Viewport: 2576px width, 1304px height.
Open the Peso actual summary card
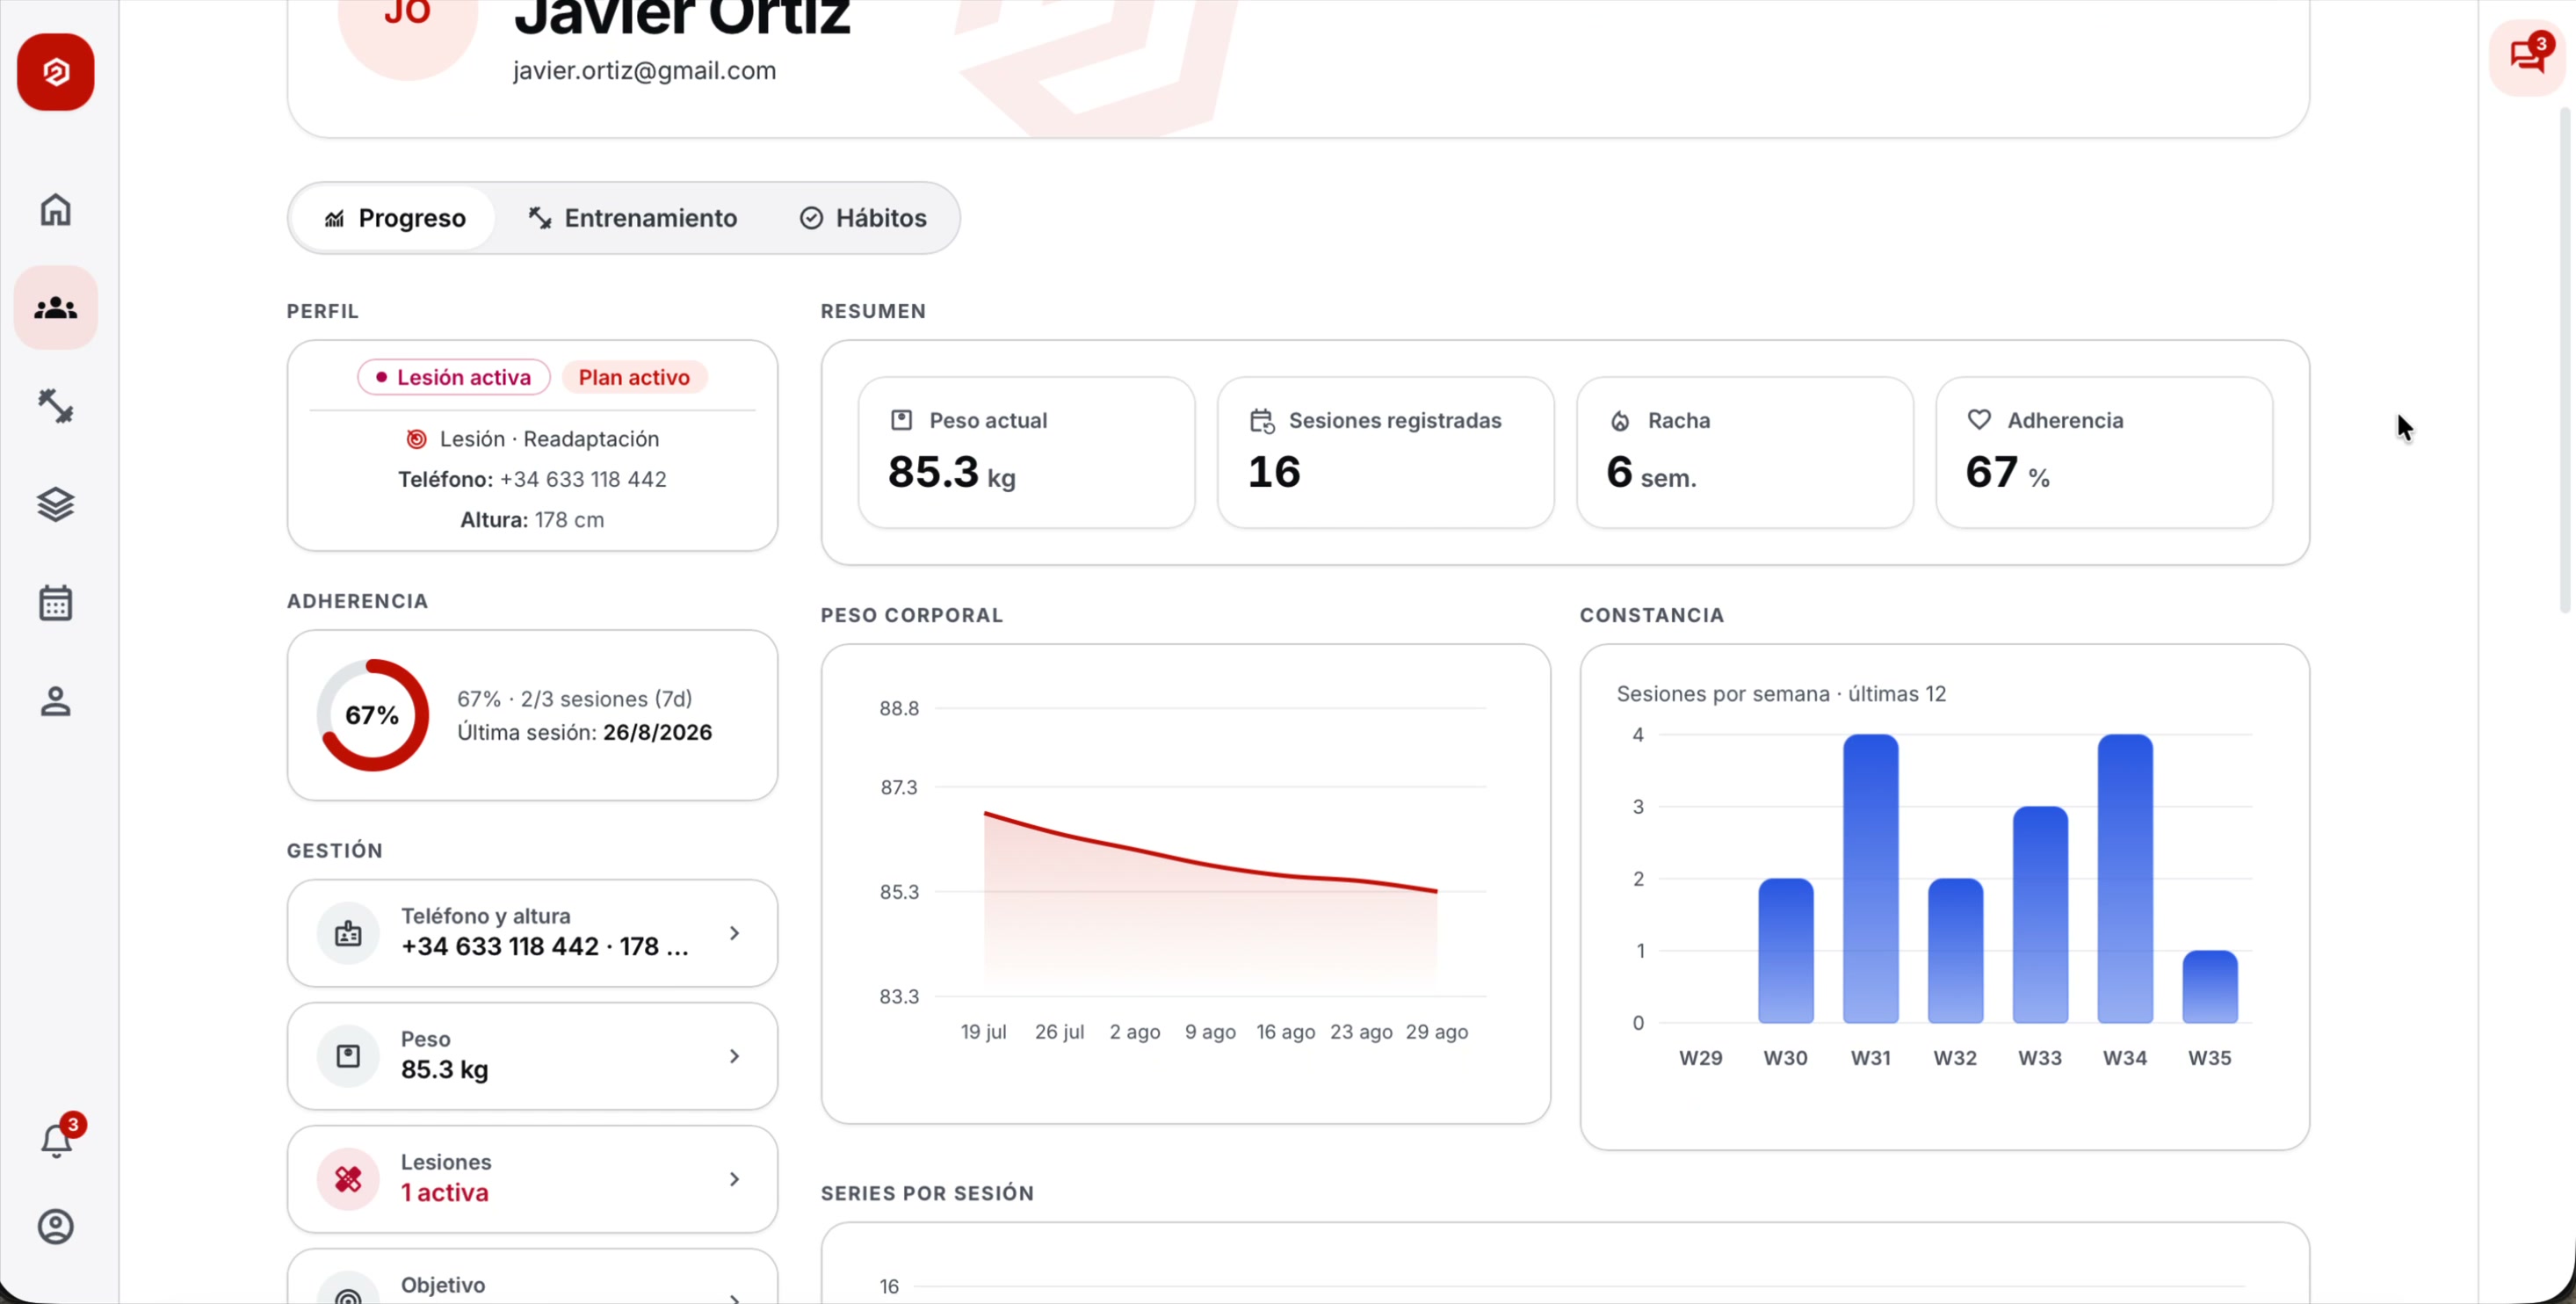1027,452
